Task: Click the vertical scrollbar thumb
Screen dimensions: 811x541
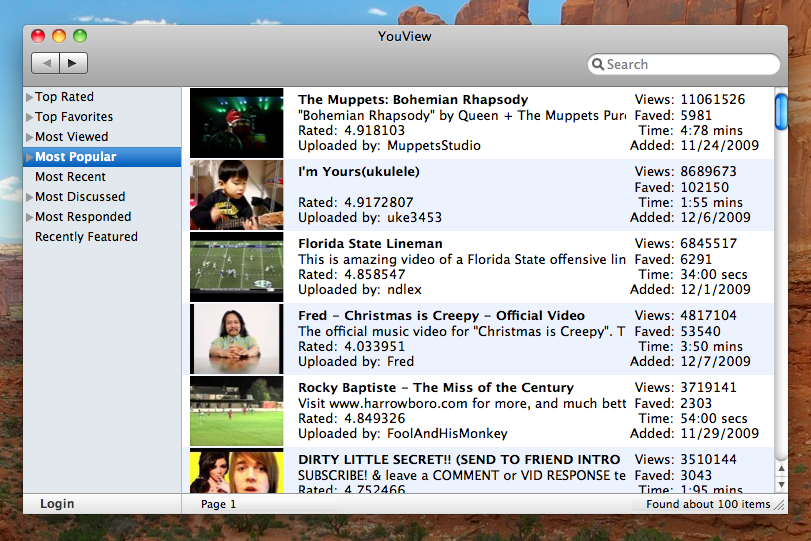Action: (781, 112)
